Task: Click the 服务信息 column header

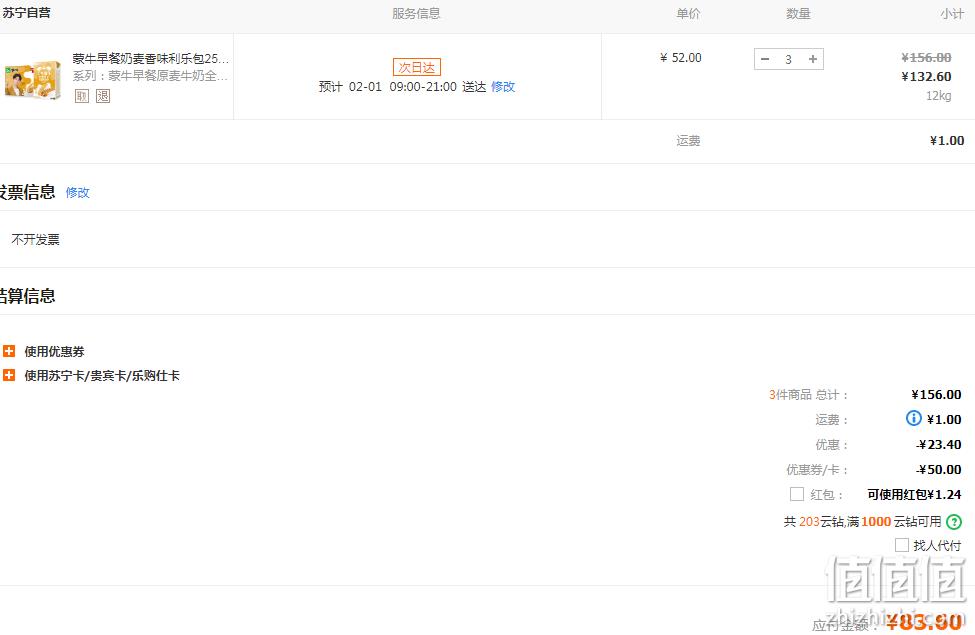Action: pos(416,14)
